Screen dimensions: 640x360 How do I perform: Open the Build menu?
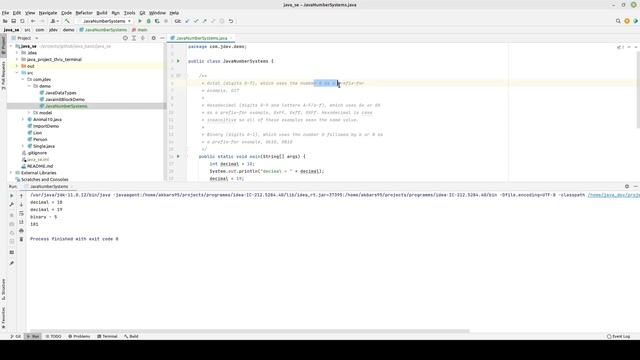pos(102,13)
